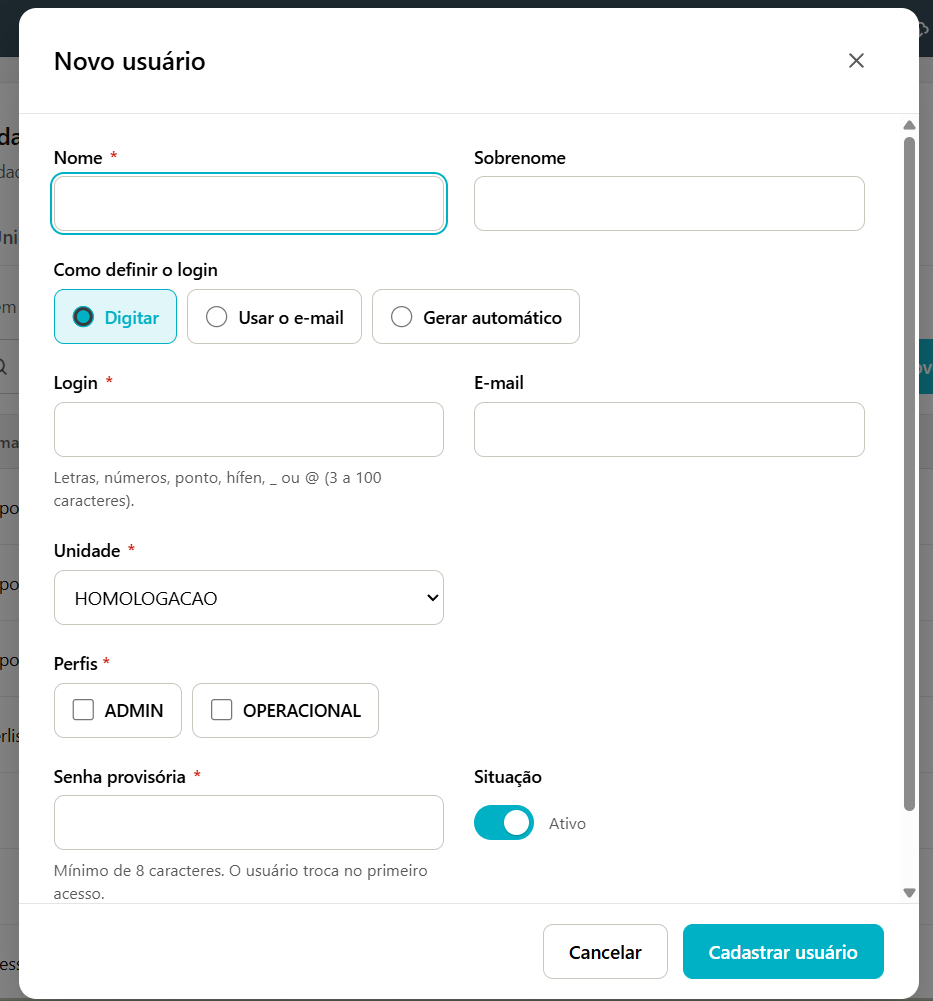The image size is (933, 1001).
Task: Click the scrollbar down arrow
Action: pos(909,892)
